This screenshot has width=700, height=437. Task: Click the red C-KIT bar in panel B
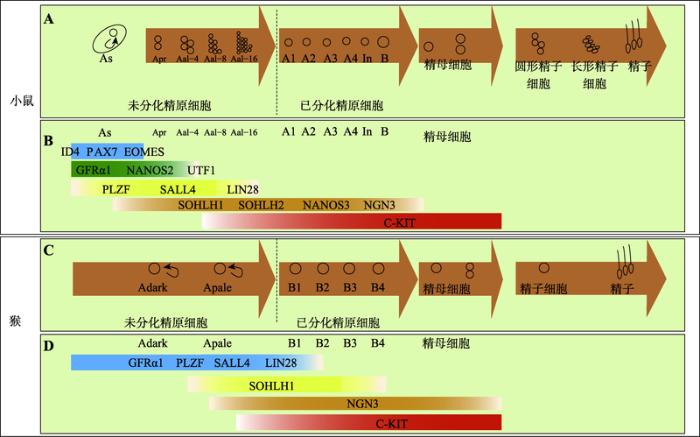351,221
